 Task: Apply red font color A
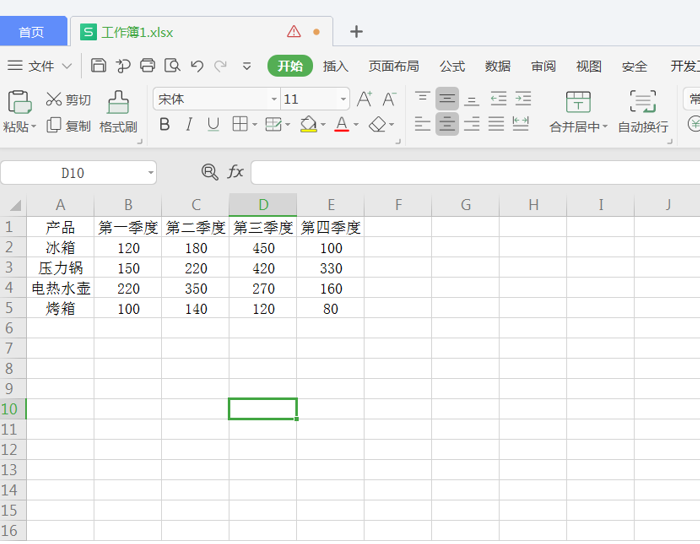pos(342,124)
